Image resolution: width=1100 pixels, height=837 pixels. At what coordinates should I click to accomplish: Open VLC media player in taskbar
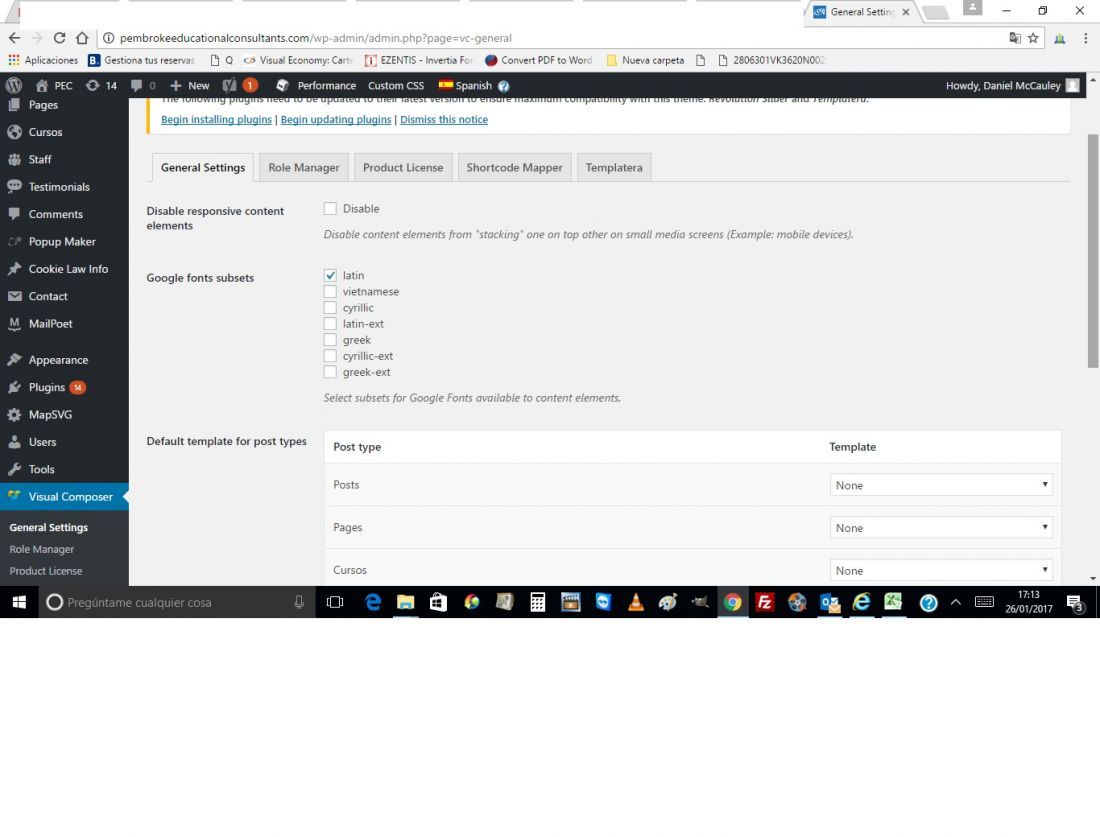tap(636, 602)
